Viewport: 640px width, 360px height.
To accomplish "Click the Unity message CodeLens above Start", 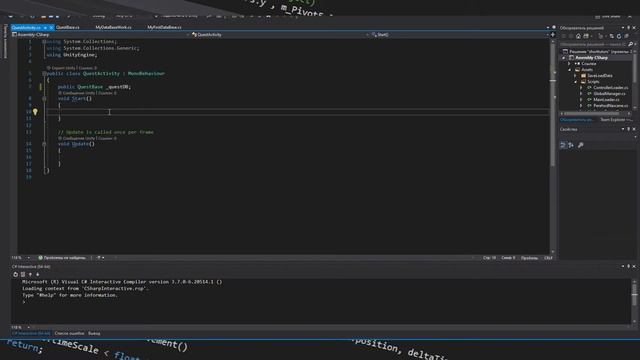I will 87,93.
